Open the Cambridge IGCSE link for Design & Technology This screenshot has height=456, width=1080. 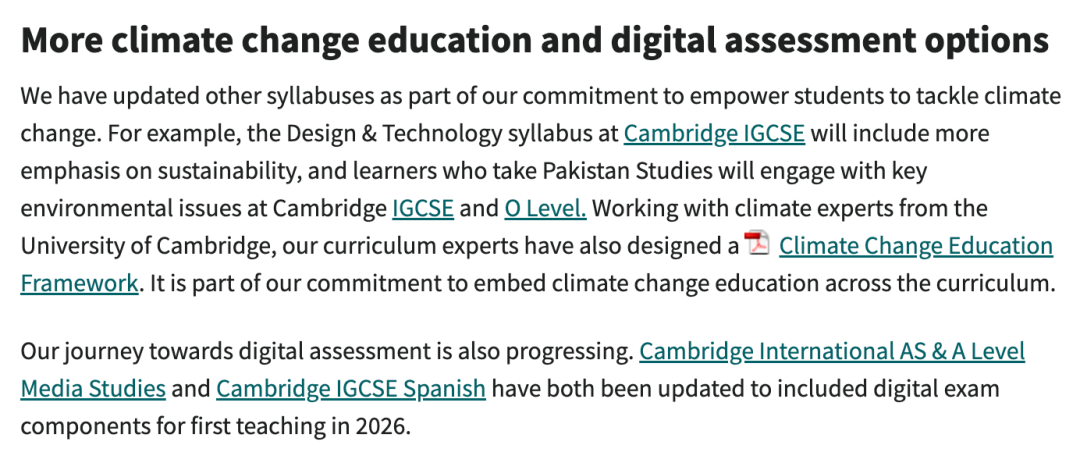pyautogui.click(x=714, y=133)
